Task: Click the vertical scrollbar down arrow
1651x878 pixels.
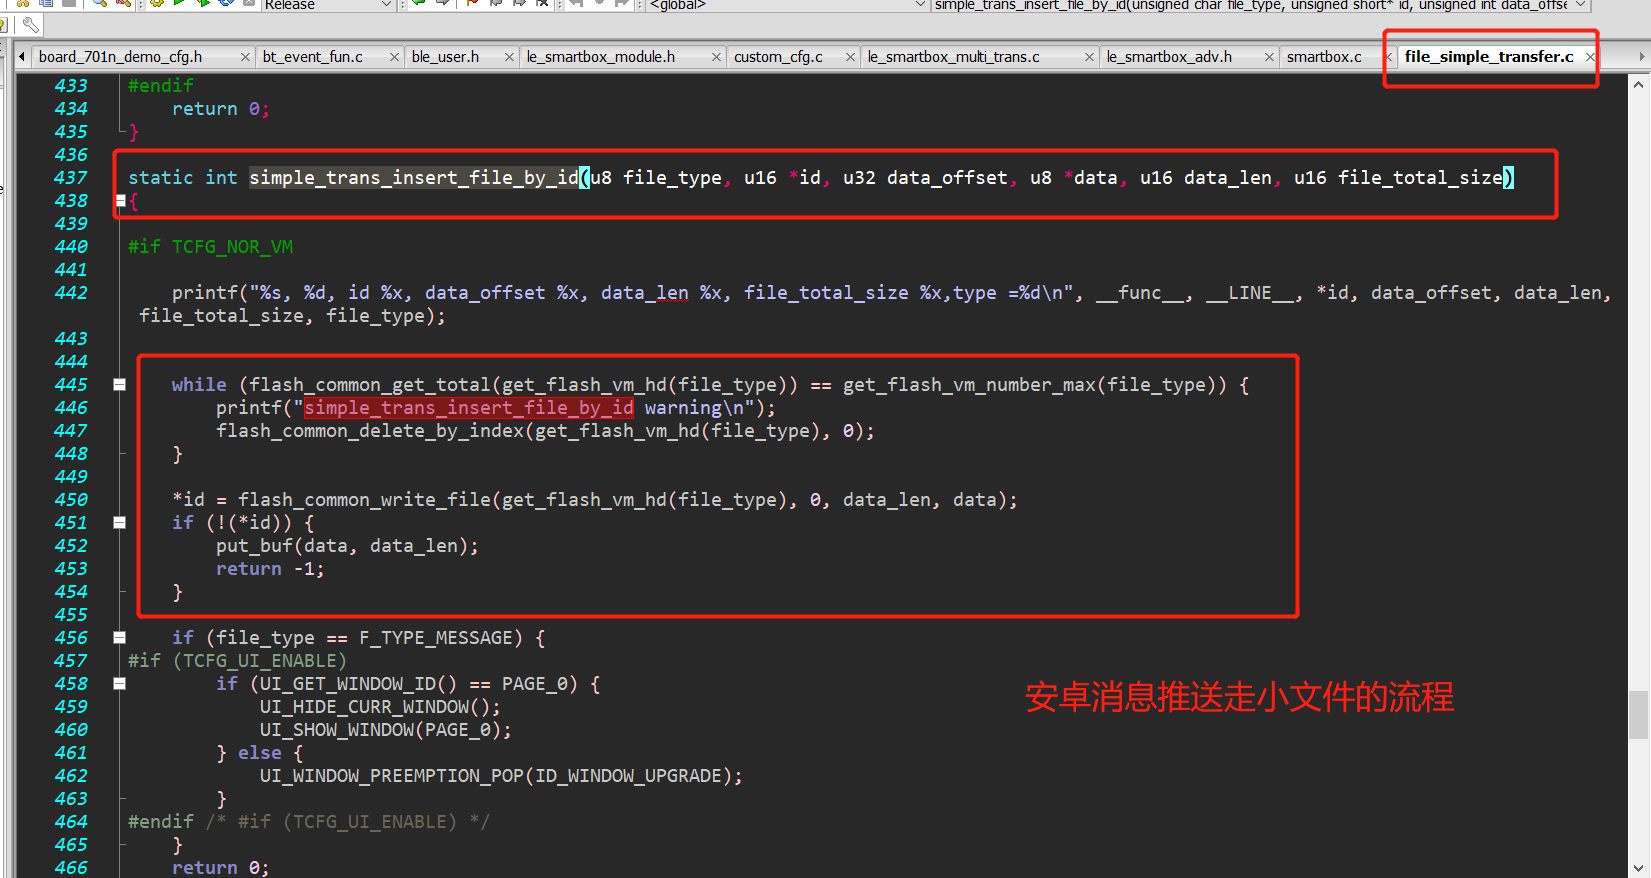Action: click(x=1638, y=868)
